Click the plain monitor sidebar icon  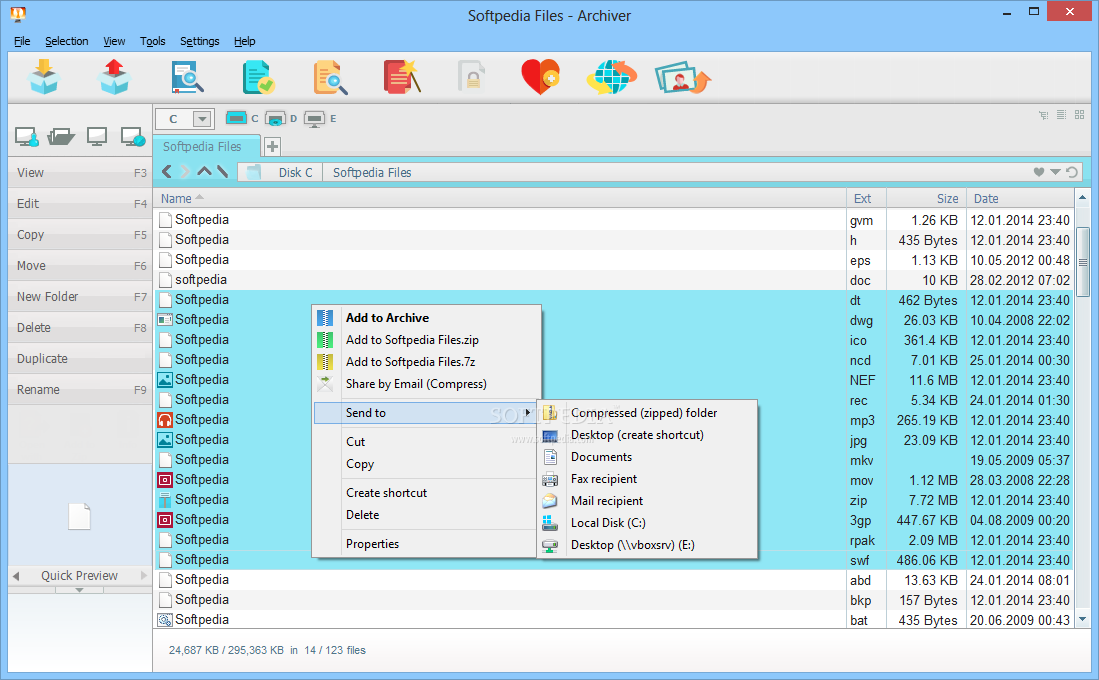click(x=97, y=137)
